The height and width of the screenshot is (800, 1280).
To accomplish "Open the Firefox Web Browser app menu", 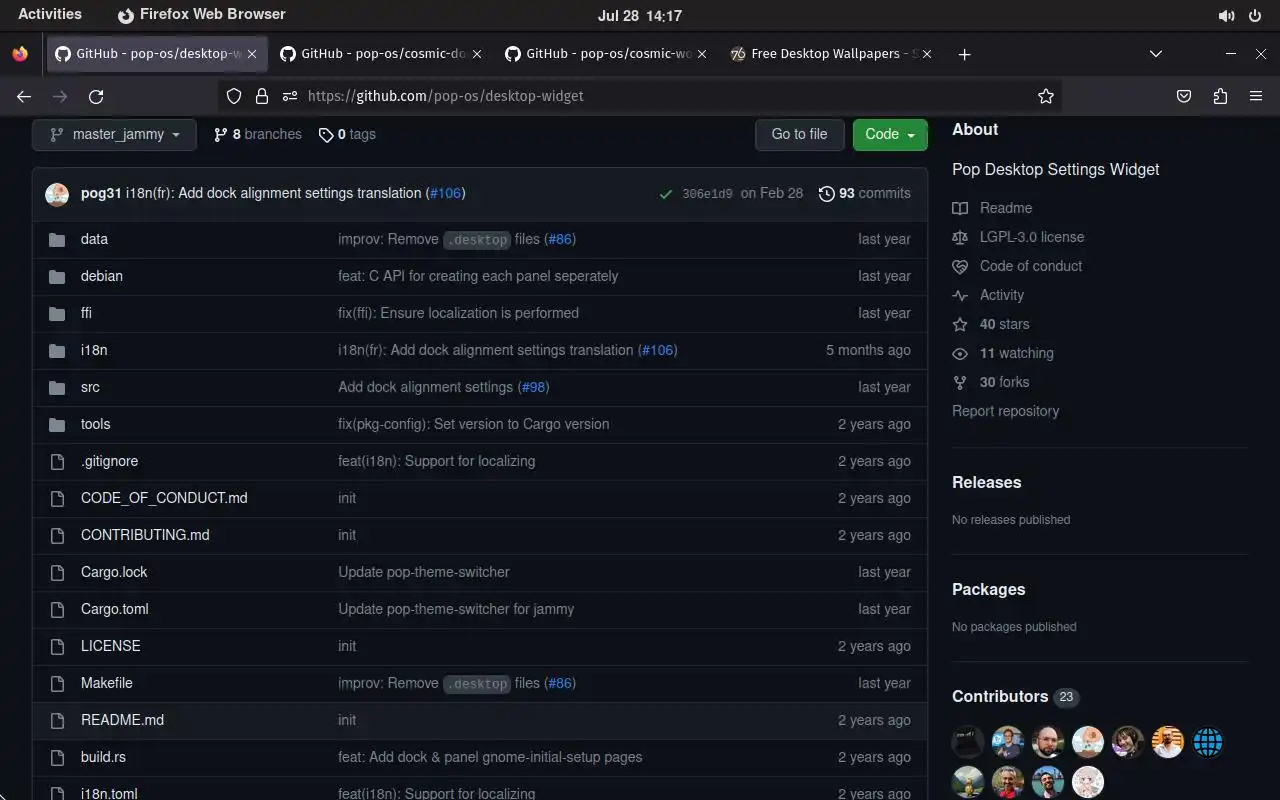I will pos(202,15).
